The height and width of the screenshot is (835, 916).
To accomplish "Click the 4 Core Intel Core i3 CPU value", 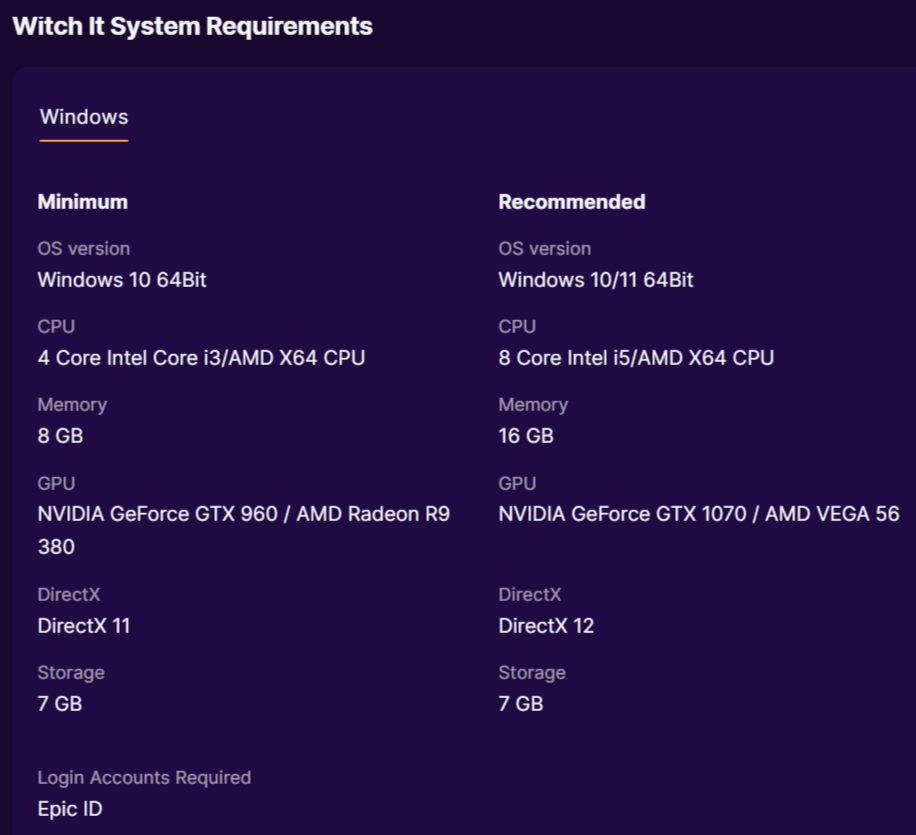I will pyautogui.click(x=202, y=358).
